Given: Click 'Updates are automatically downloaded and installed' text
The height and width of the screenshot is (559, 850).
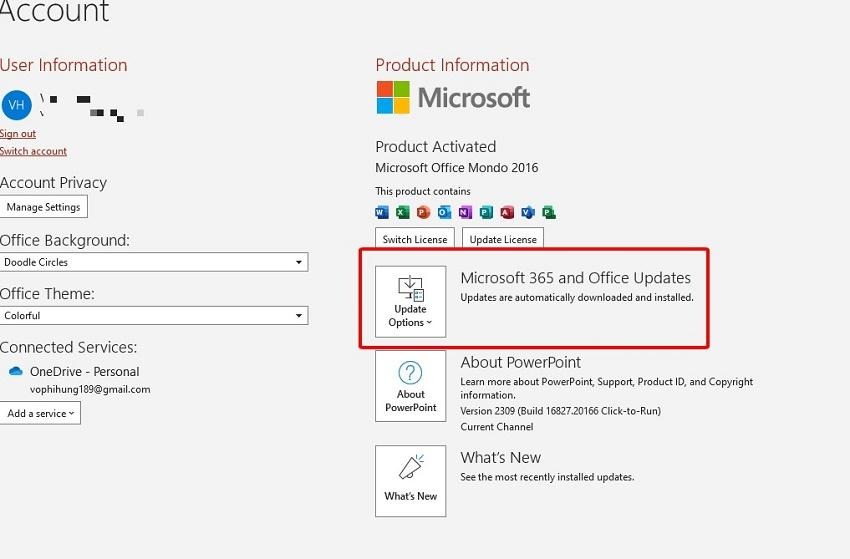Looking at the screenshot, I should 577,297.
